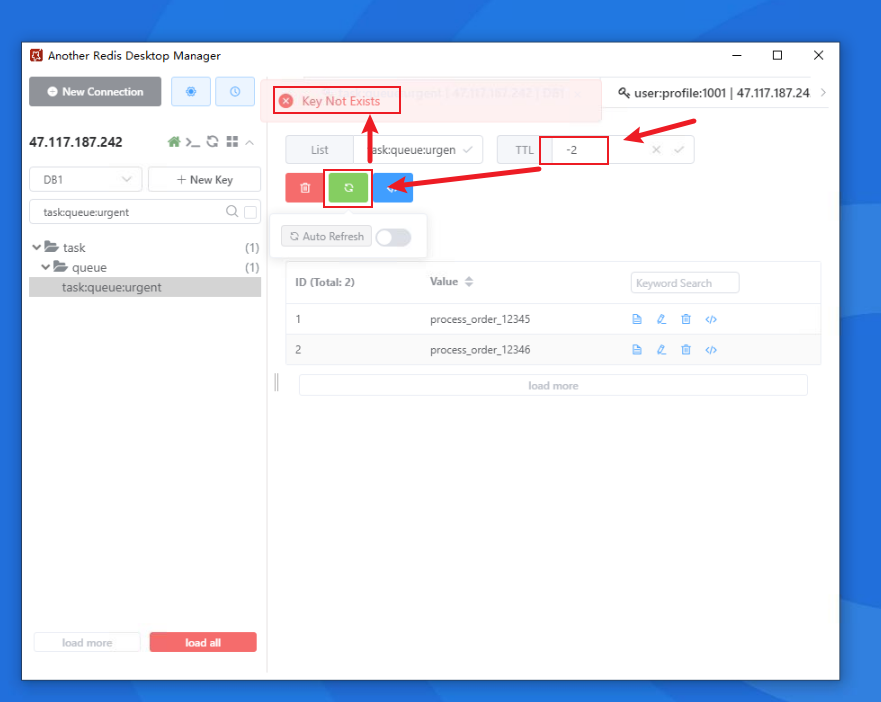Click the red load all button
The width and height of the screenshot is (881, 702).
(x=203, y=642)
